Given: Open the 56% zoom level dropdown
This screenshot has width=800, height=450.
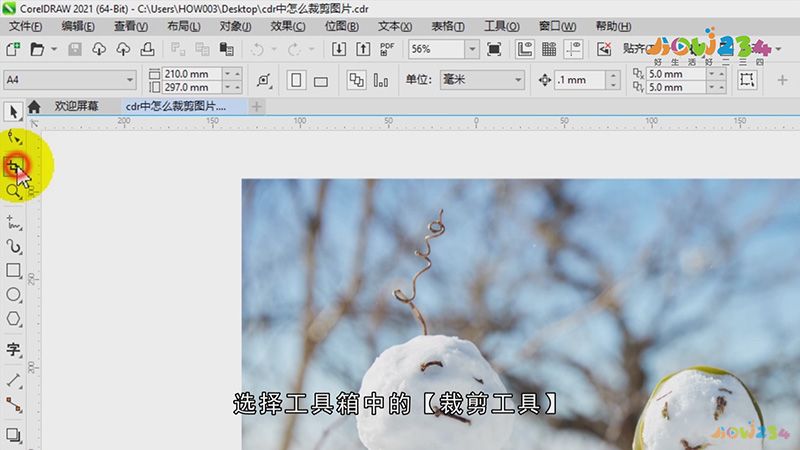Looking at the screenshot, I should (x=472, y=49).
